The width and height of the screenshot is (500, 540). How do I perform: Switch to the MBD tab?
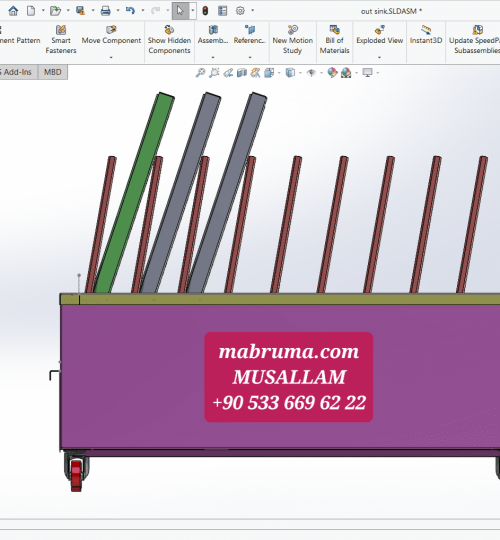click(53, 72)
